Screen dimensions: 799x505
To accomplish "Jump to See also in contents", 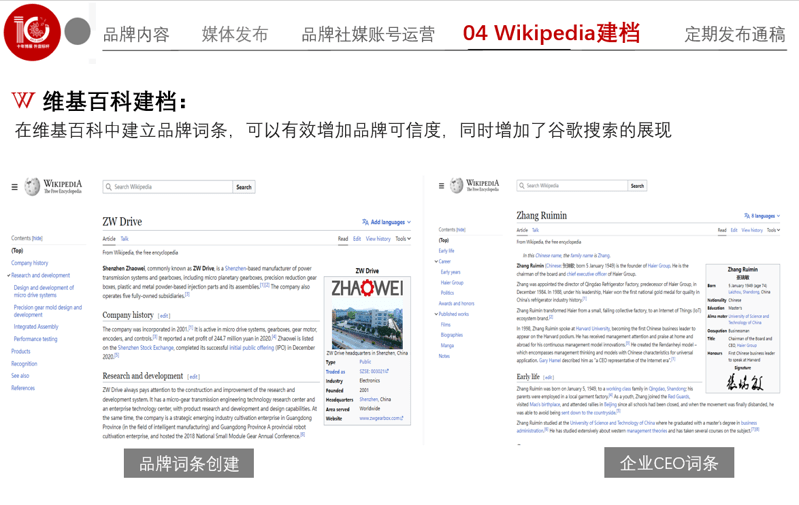I will (20, 376).
